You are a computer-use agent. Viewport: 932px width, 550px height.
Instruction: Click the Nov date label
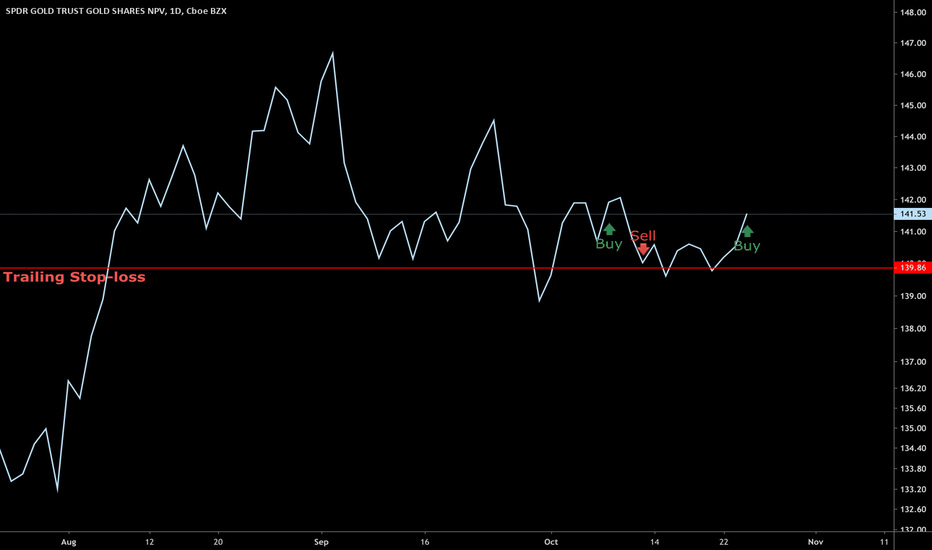(x=816, y=542)
